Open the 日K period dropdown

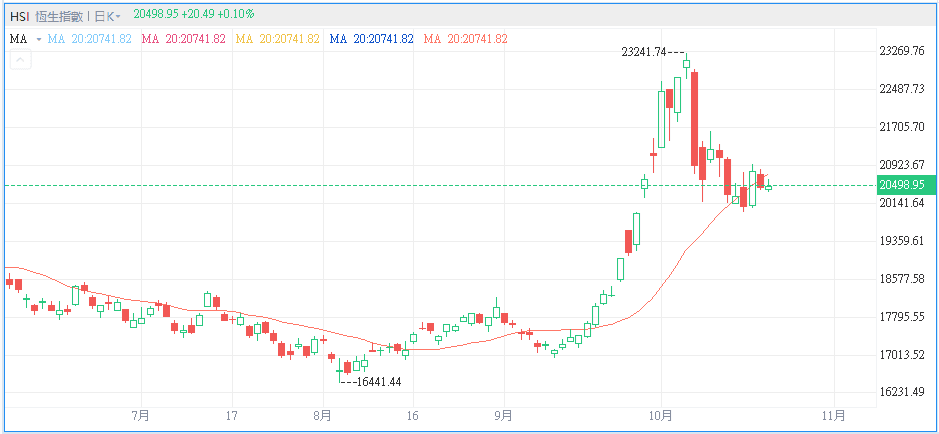pos(109,15)
